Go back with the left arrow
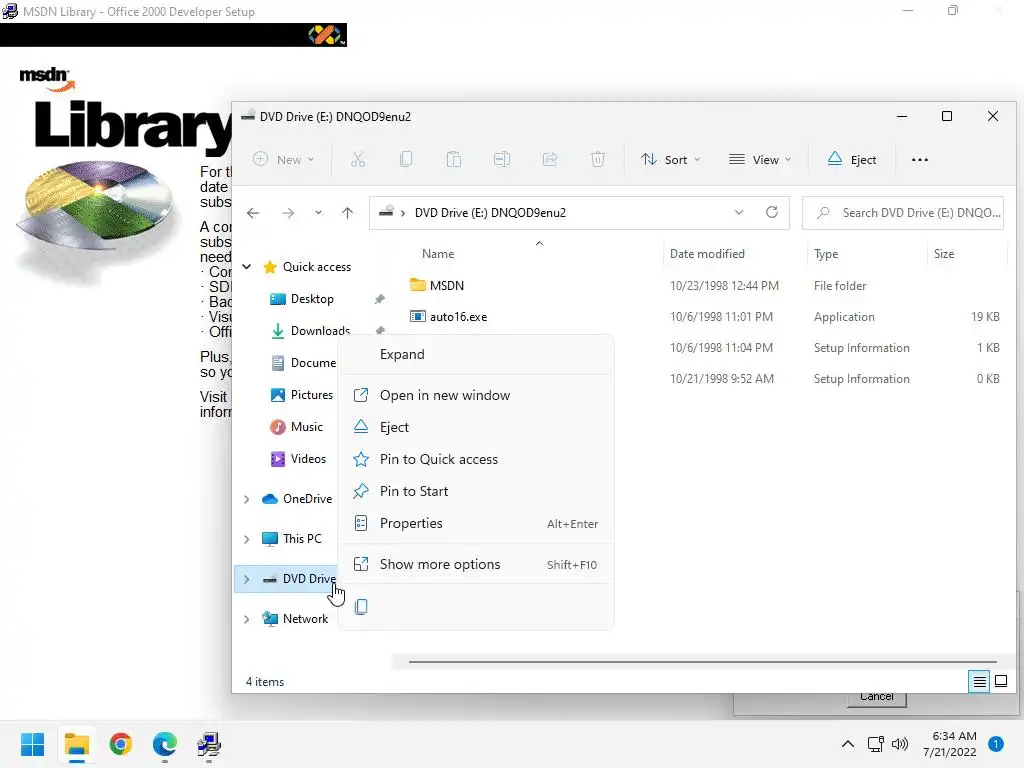 coord(253,213)
